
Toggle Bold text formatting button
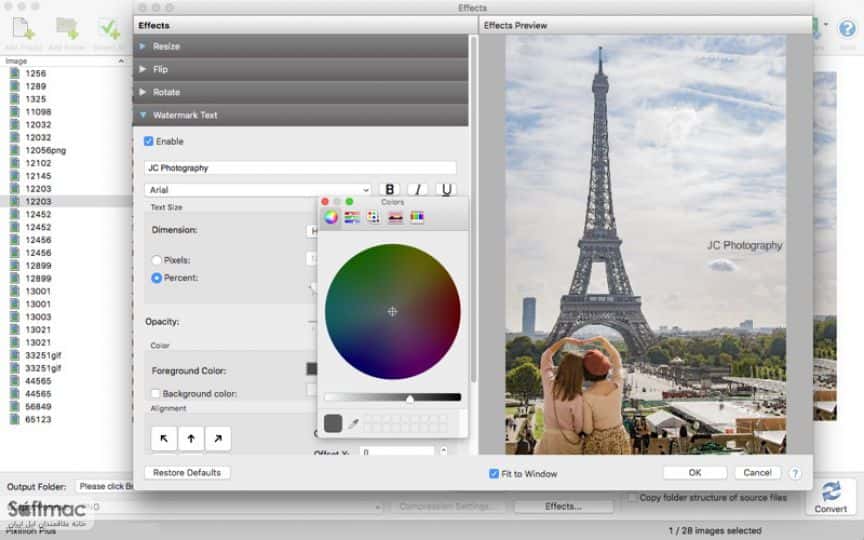[x=390, y=190]
